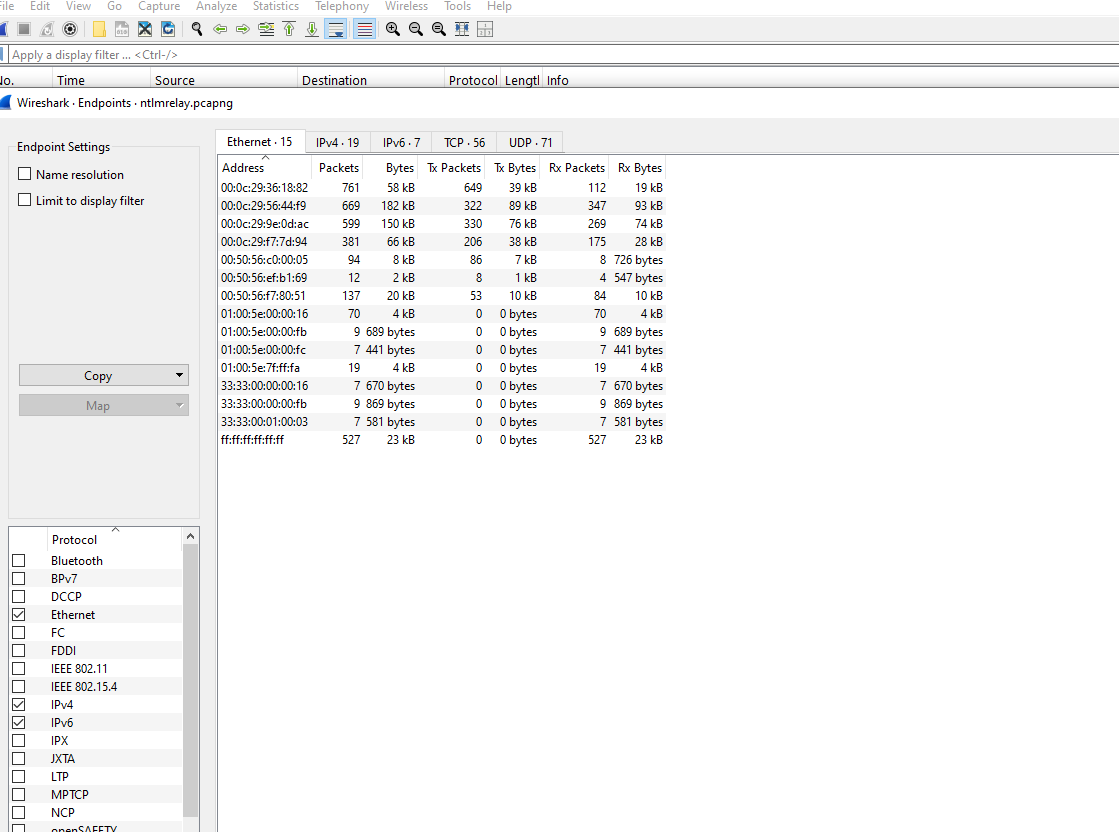
Task: Select endpoint row 00:0c:29:36:18:82
Action: click(x=442, y=188)
